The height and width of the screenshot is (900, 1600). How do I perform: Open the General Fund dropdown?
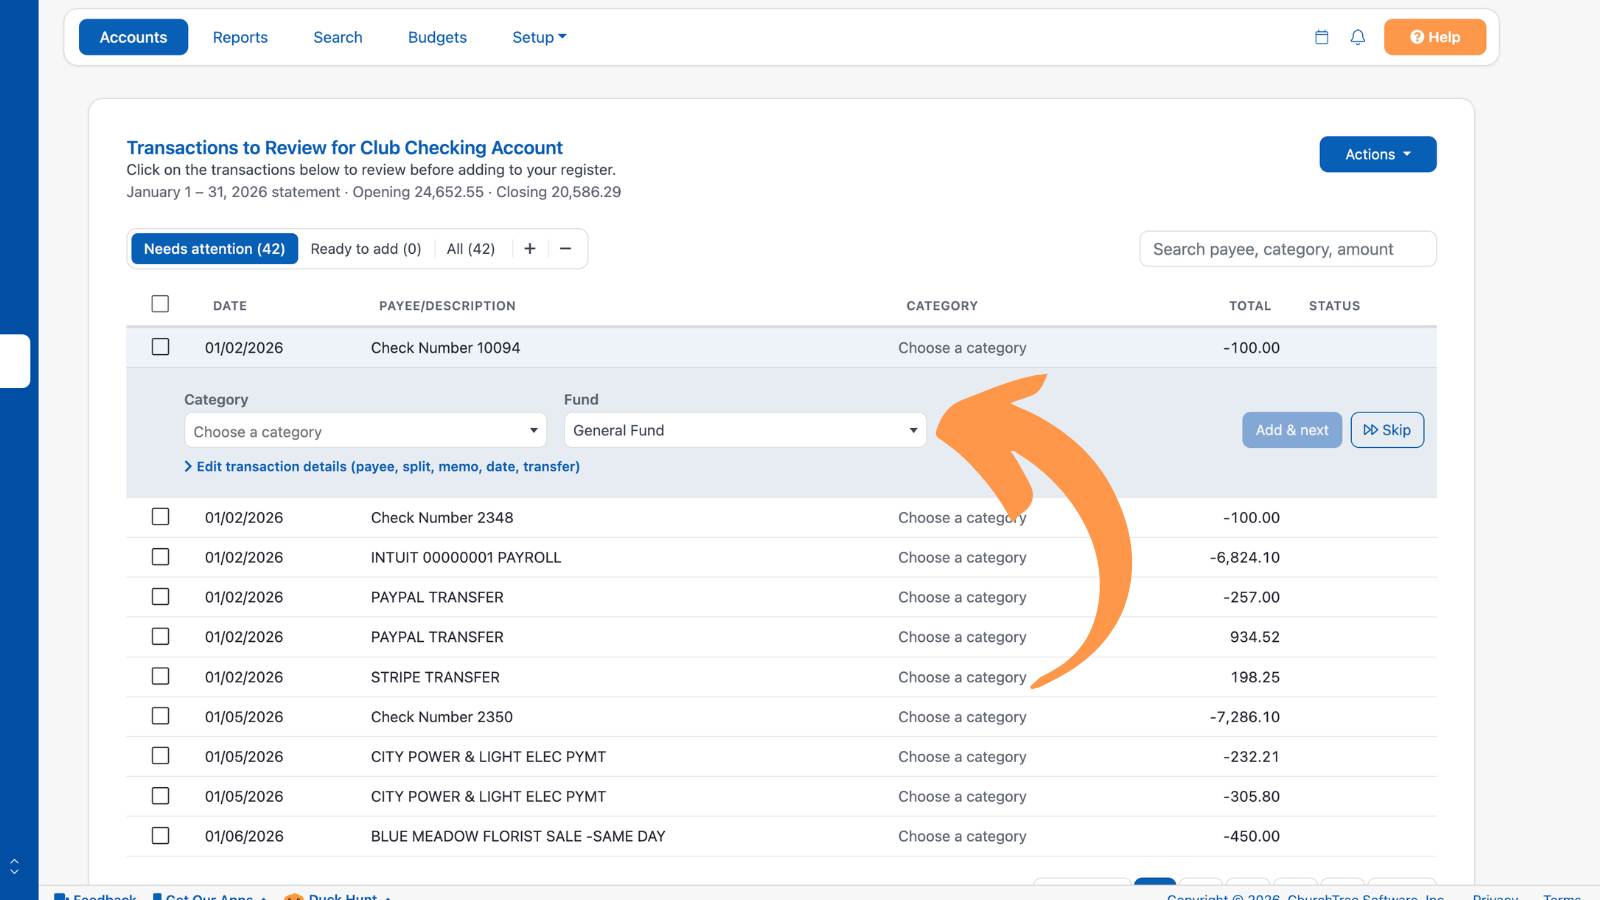pos(745,430)
